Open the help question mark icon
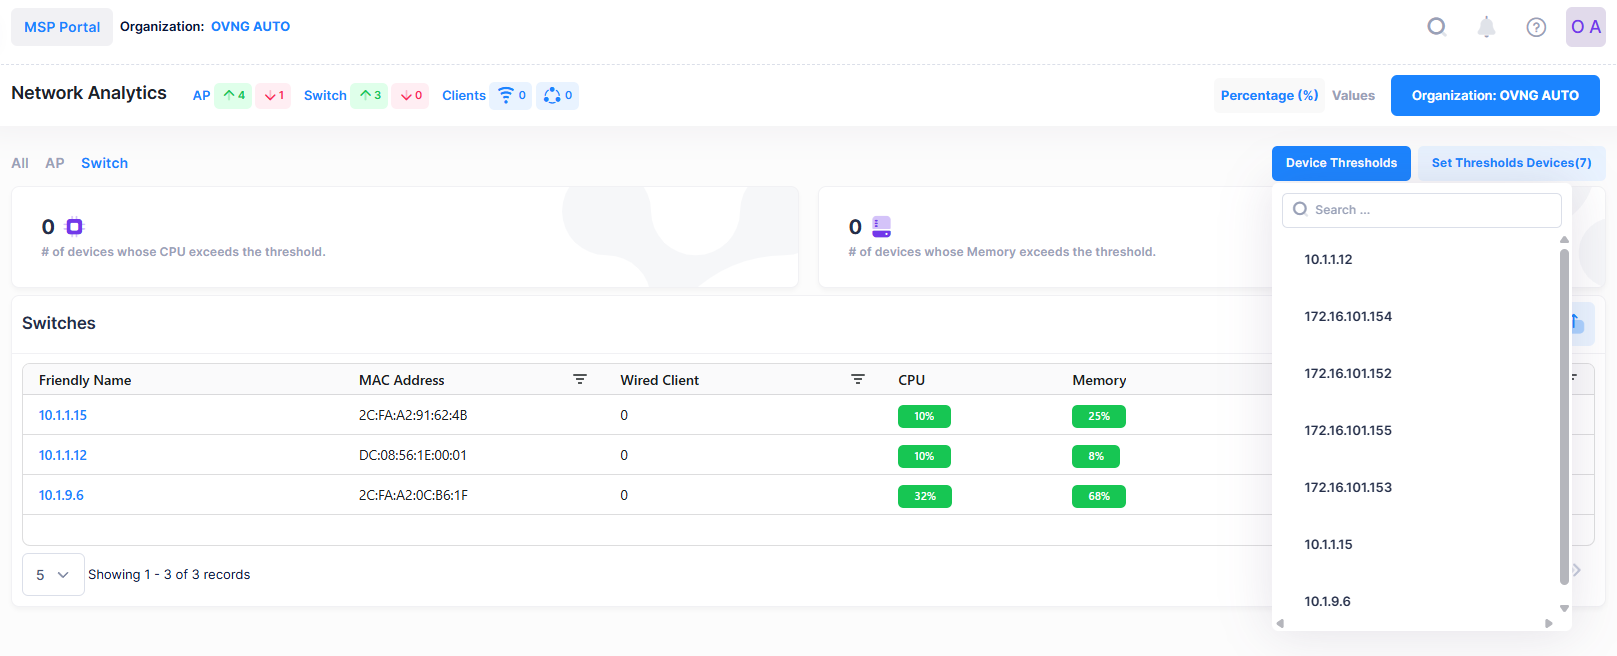This screenshot has height=656, width=1617. (1536, 27)
